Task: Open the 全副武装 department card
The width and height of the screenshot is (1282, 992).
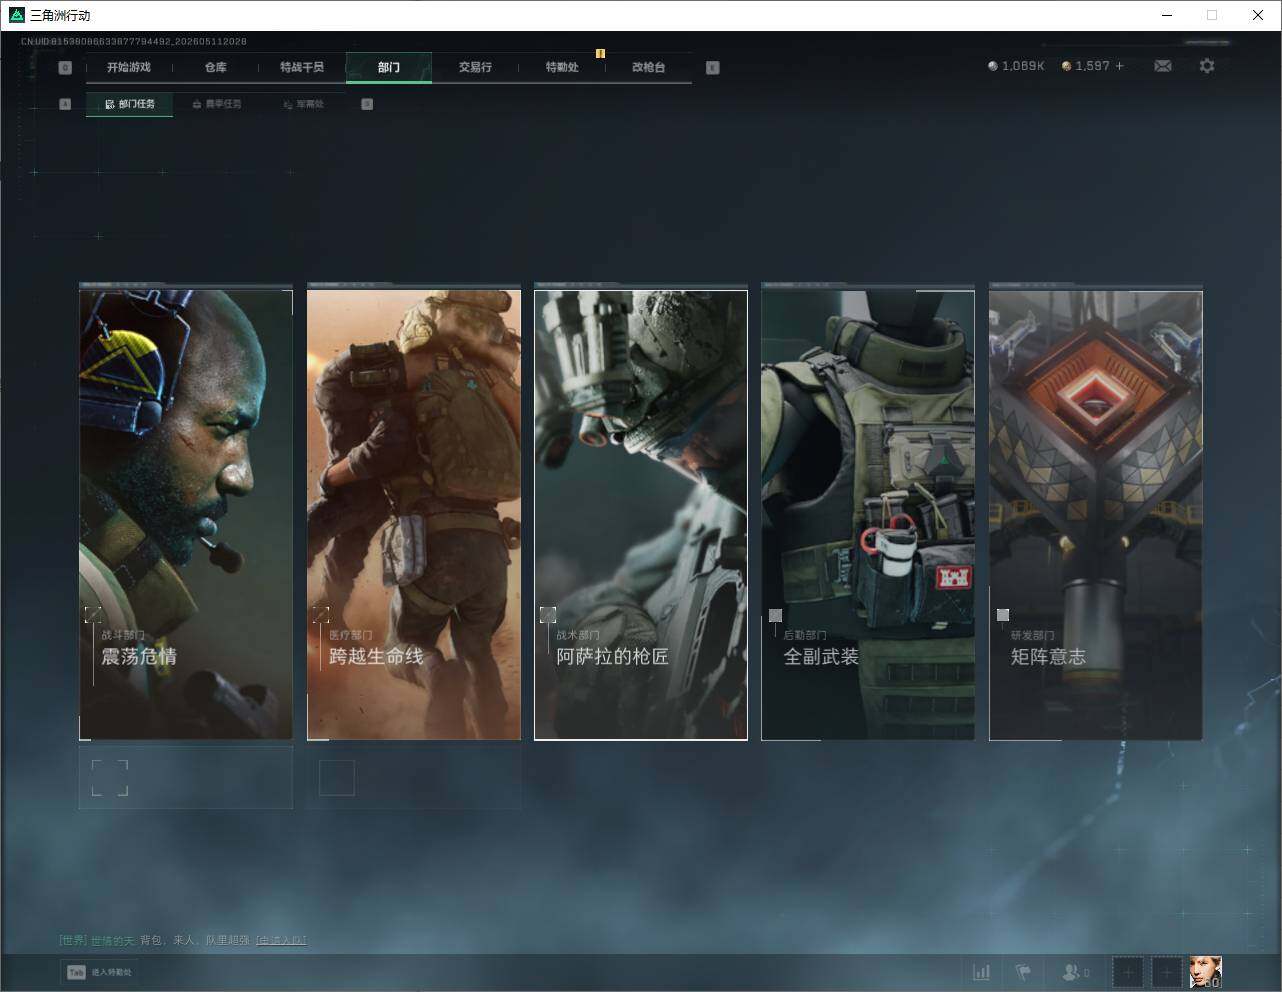Action: pyautogui.click(x=868, y=515)
